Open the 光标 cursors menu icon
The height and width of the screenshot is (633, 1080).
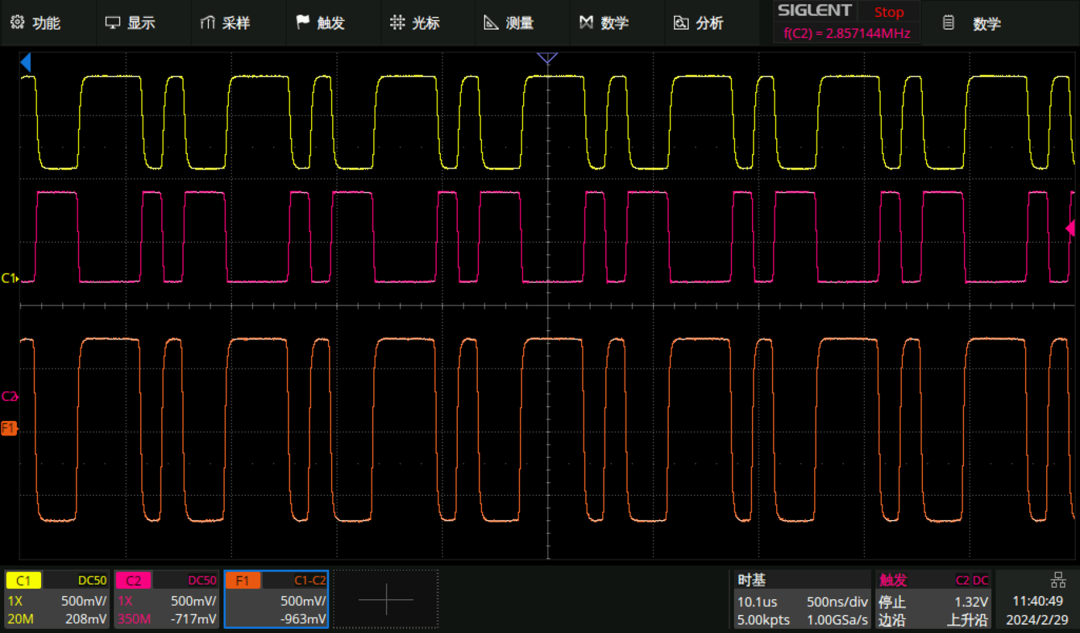tap(397, 23)
